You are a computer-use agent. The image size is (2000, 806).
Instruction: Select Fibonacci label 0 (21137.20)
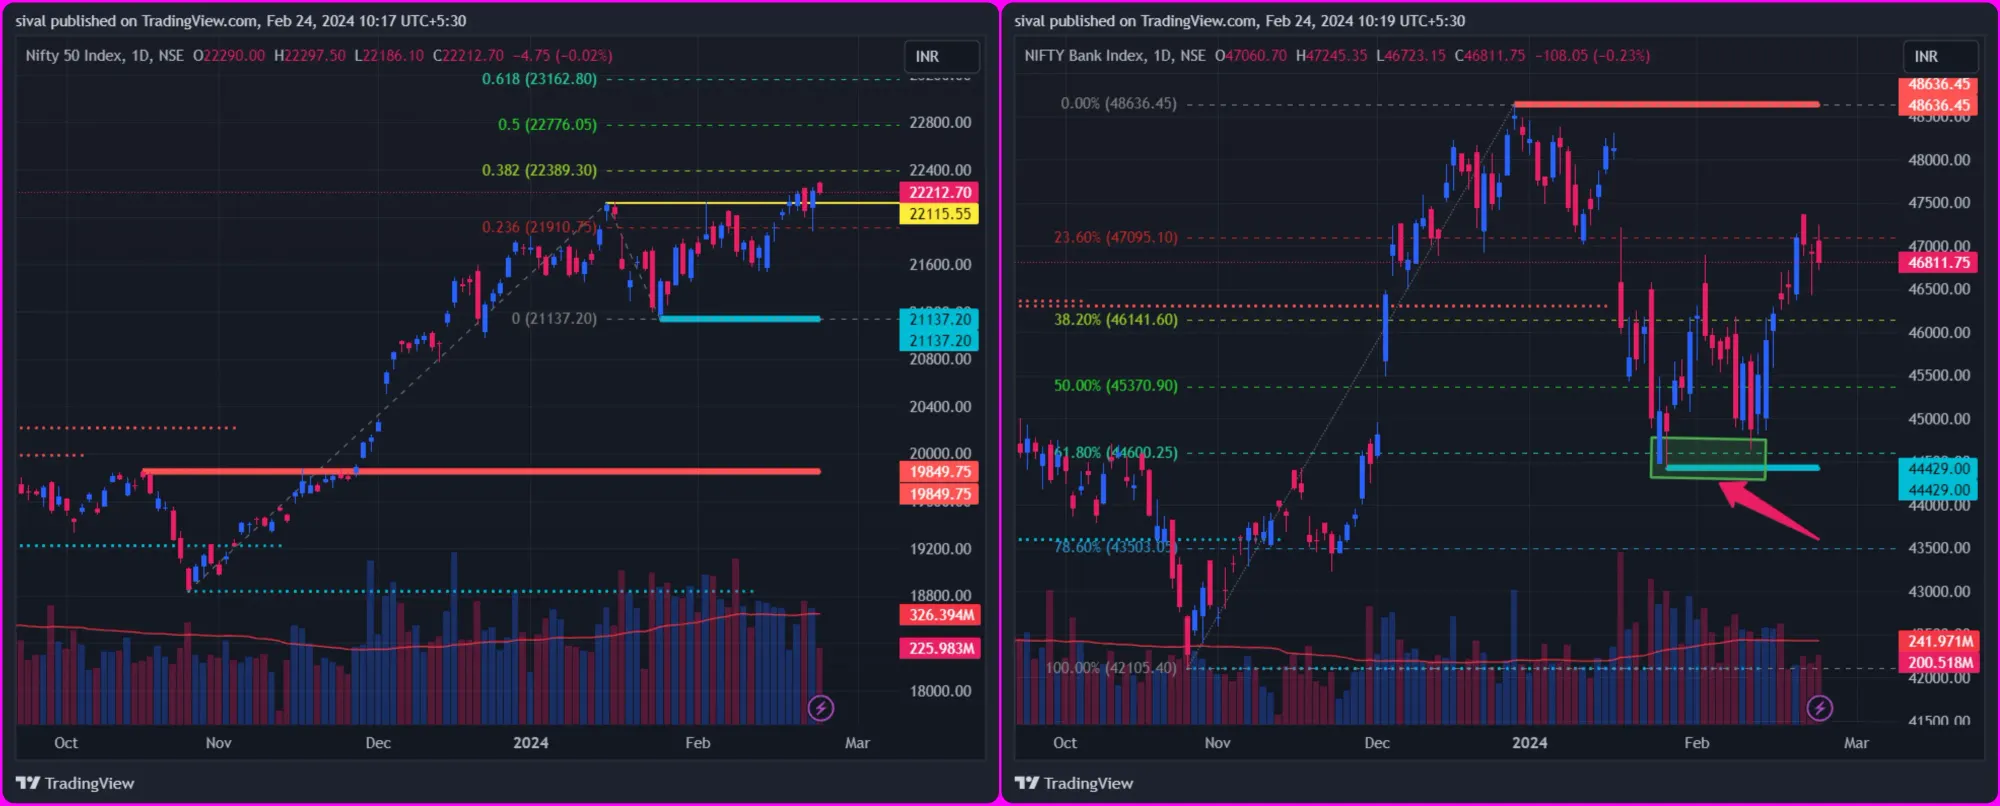(554, 319)
